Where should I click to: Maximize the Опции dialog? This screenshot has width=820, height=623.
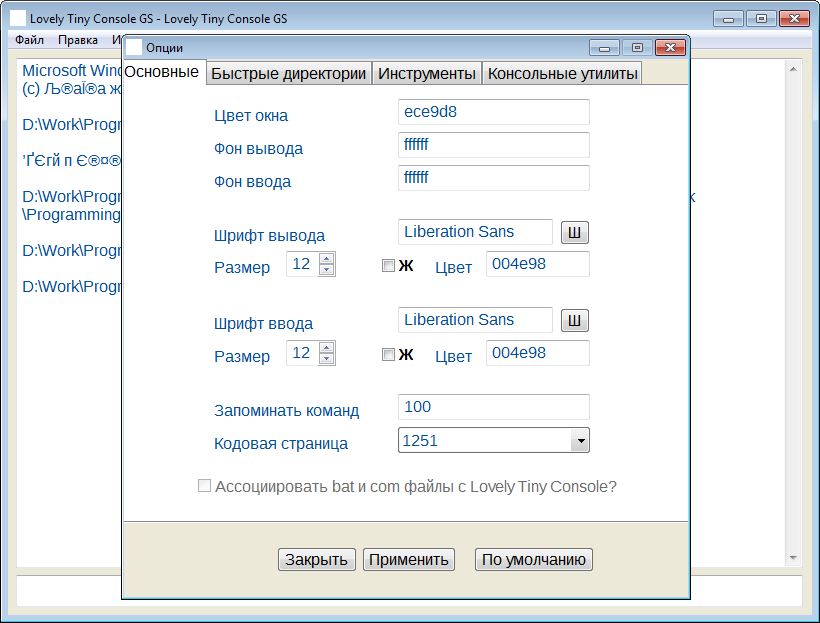637,48
